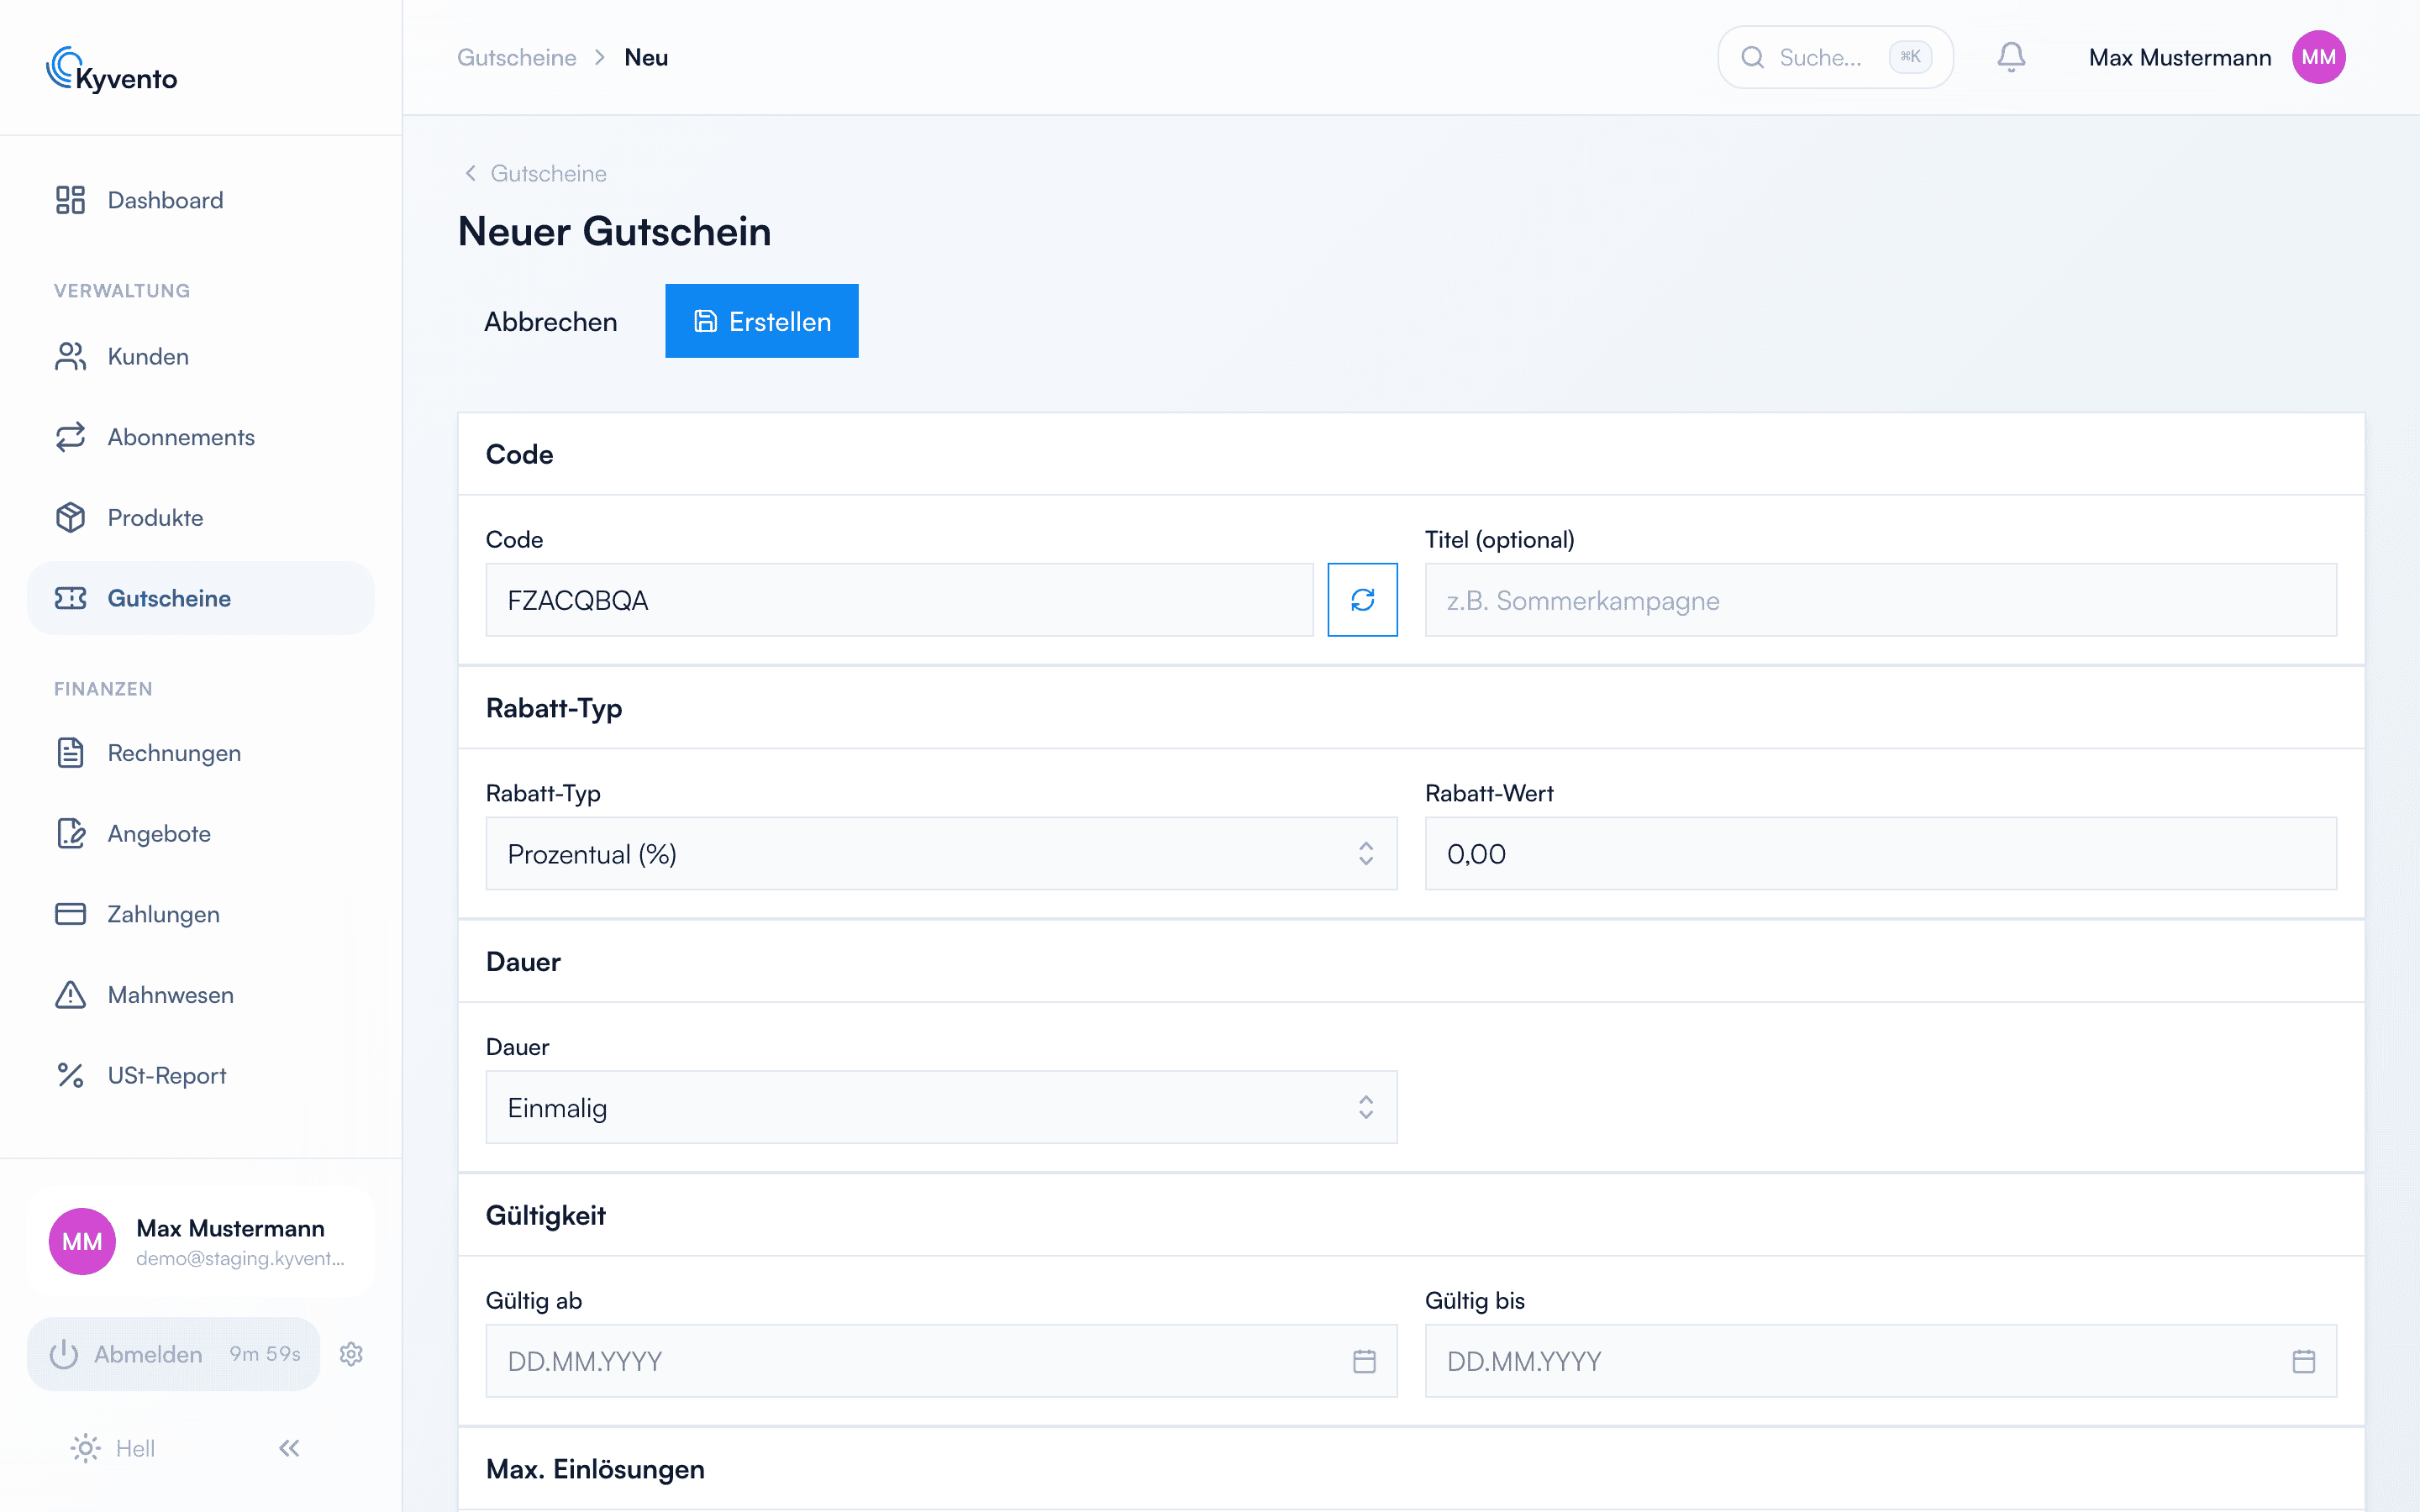Click the back chevron beside Gutscheine

pyautogui.click(x=470, y=173)
